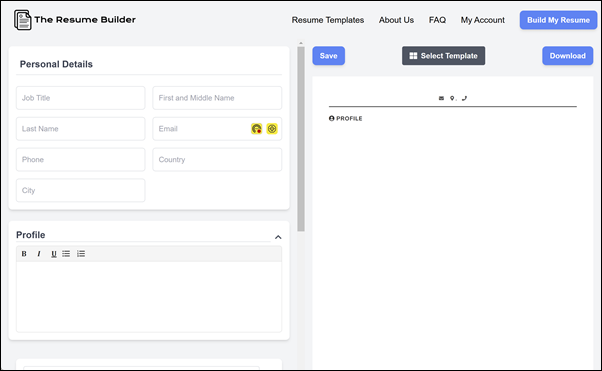Insert numbered list in Profile editor
This screenshot has width=602, height=371.
[x=81, y=254]
